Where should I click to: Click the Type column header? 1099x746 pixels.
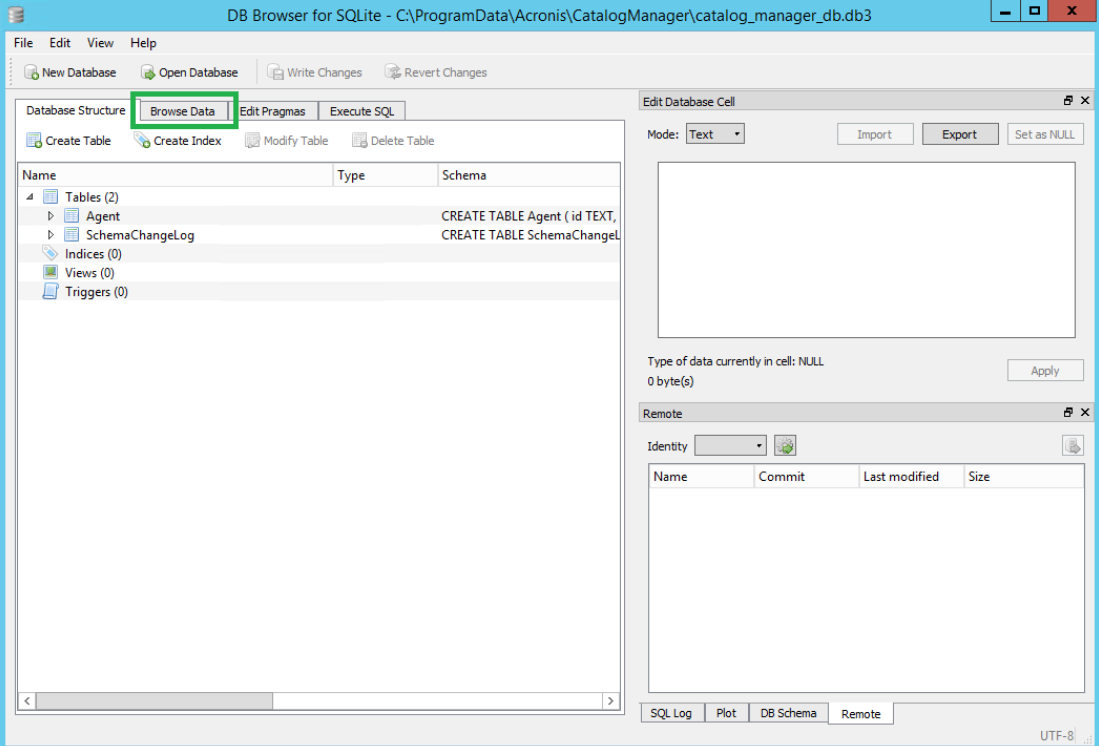coord(385,175)
